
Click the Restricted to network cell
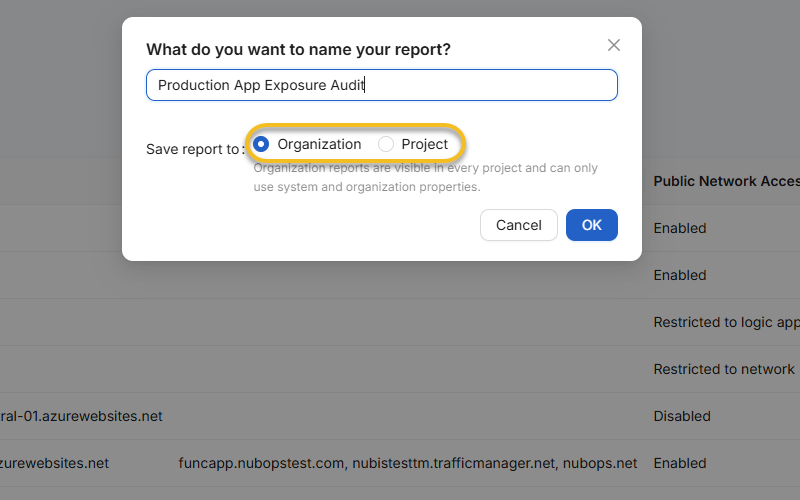click(724, 369)
